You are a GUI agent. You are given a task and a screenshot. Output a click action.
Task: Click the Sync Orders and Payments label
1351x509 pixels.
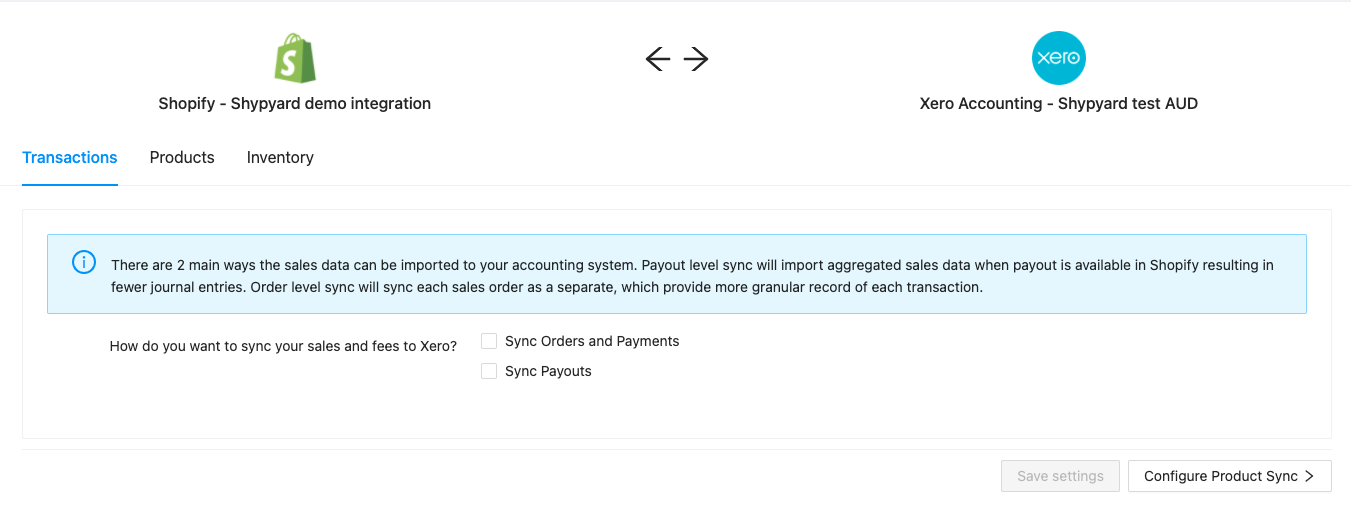pyautogui.click(x=591, y=341)
